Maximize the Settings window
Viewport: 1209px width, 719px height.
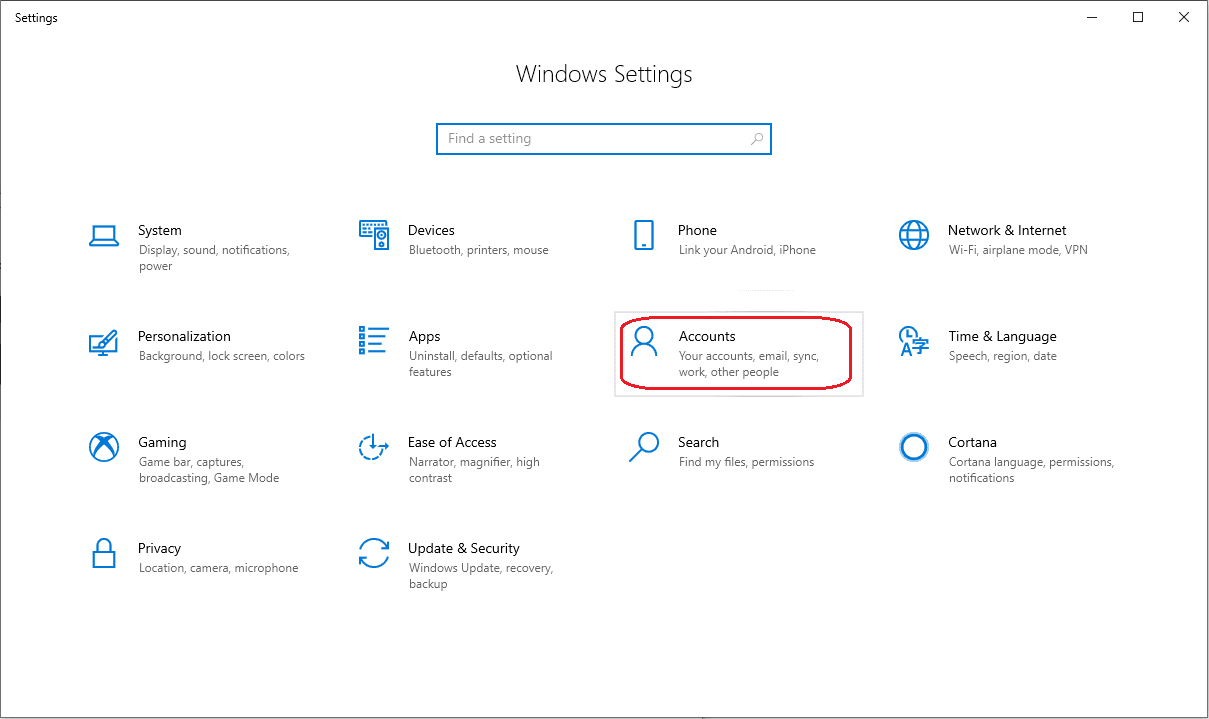point(1138,17)
